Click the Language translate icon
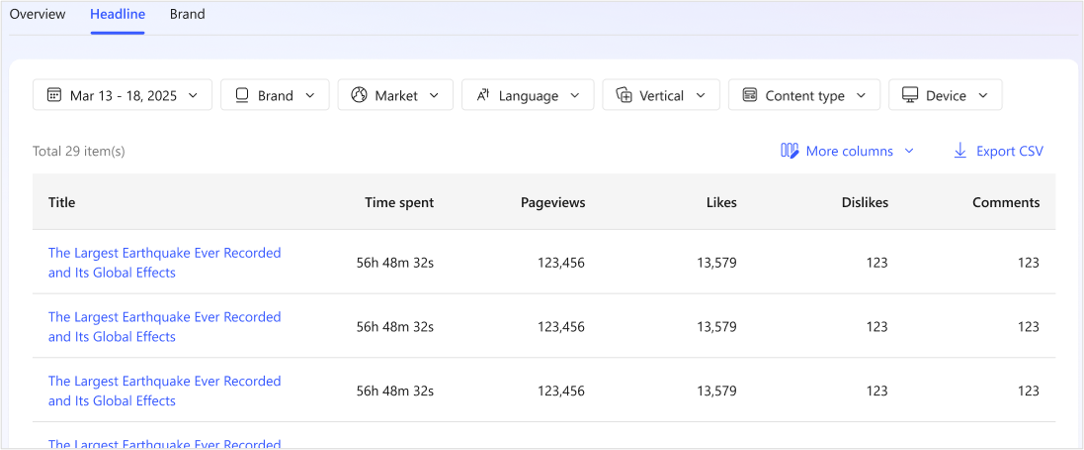Viewport: 1084px width, 450px height. (482, 96)
